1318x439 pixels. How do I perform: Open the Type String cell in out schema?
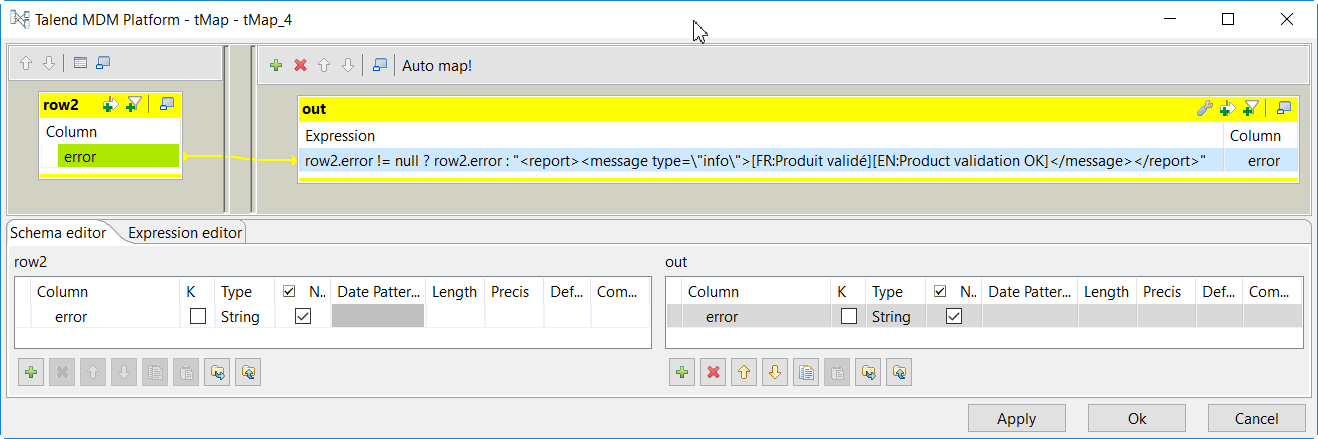[x=890, y=316]
